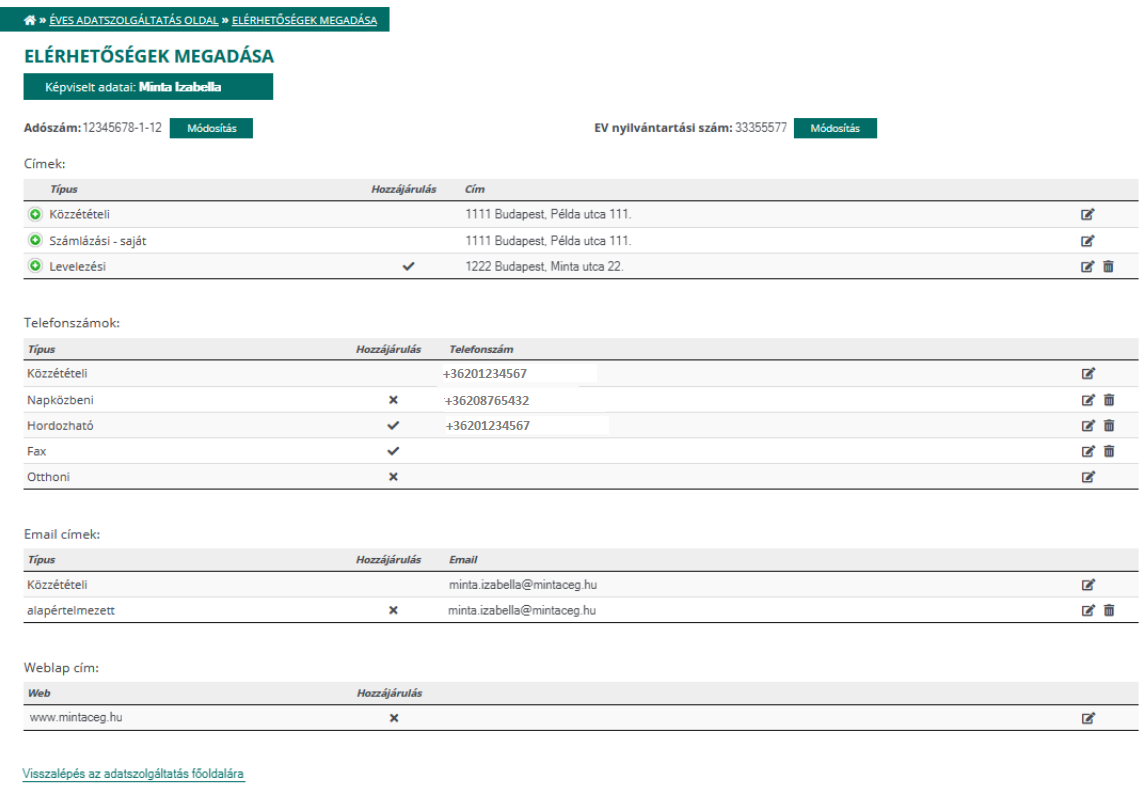
Task: Click Módosítás next to Adószám
Action: tap(212, 128)
